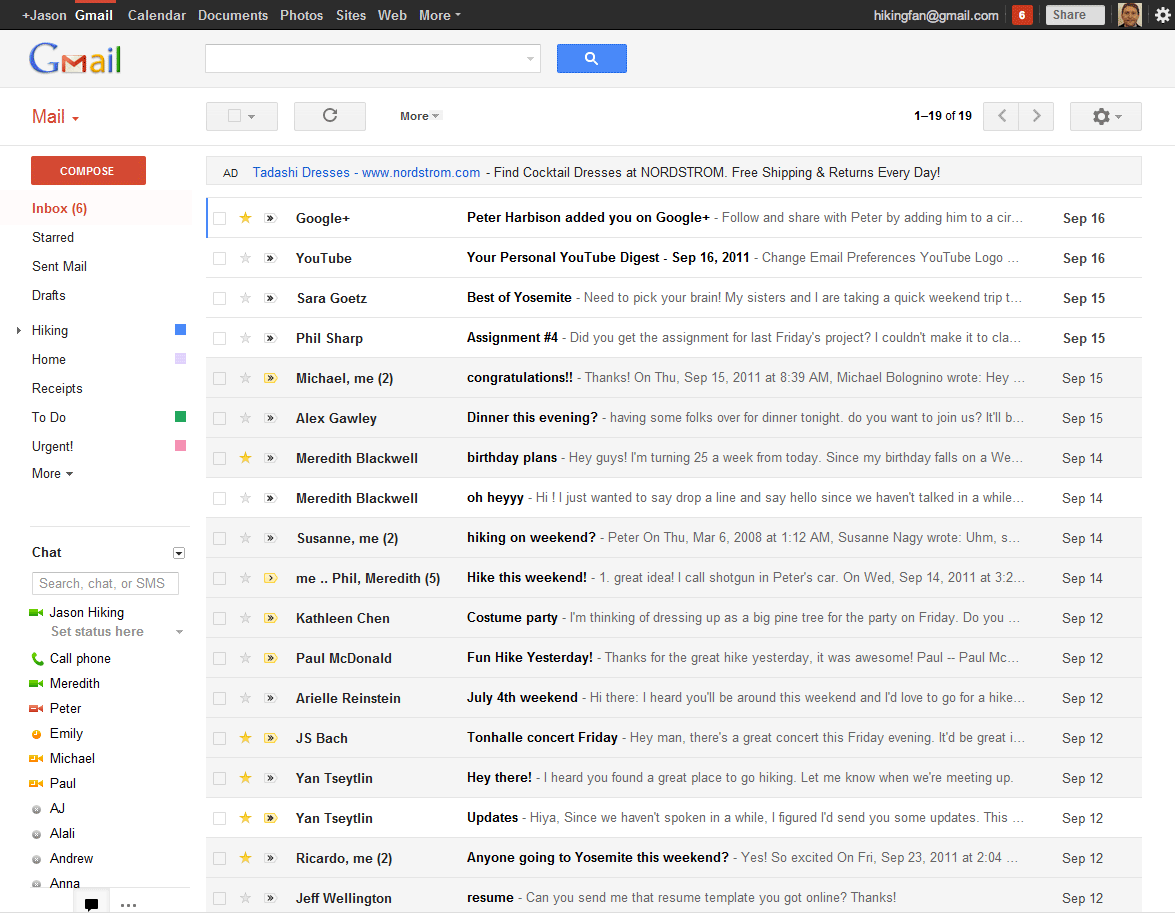Image resolution: width=1175 pixels, height=913 pixels.
Task: Go to the next page of messages
Action: (1036, 116)
